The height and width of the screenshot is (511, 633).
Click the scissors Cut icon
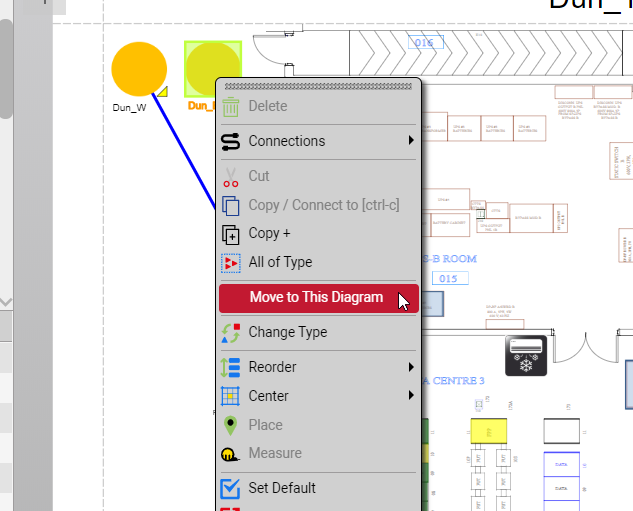tap(231, 177)
